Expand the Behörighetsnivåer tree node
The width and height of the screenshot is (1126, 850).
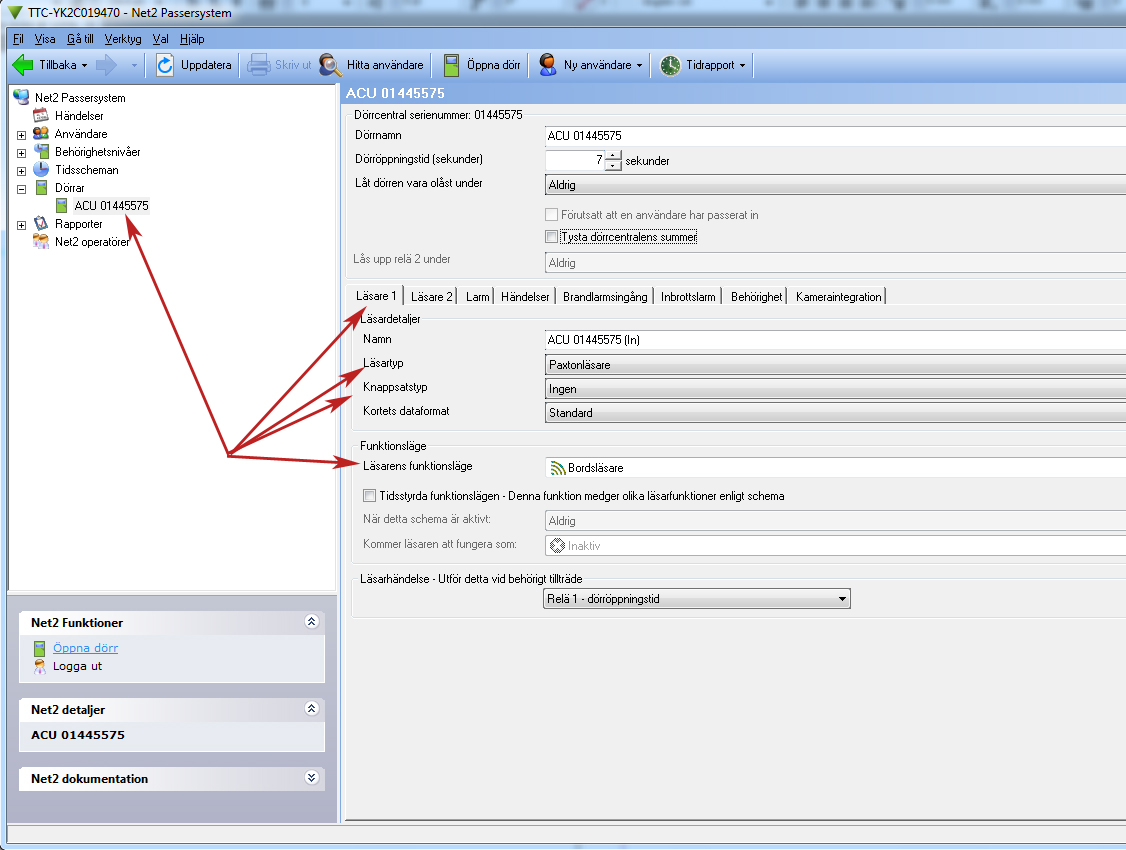[x=22, y=153]
